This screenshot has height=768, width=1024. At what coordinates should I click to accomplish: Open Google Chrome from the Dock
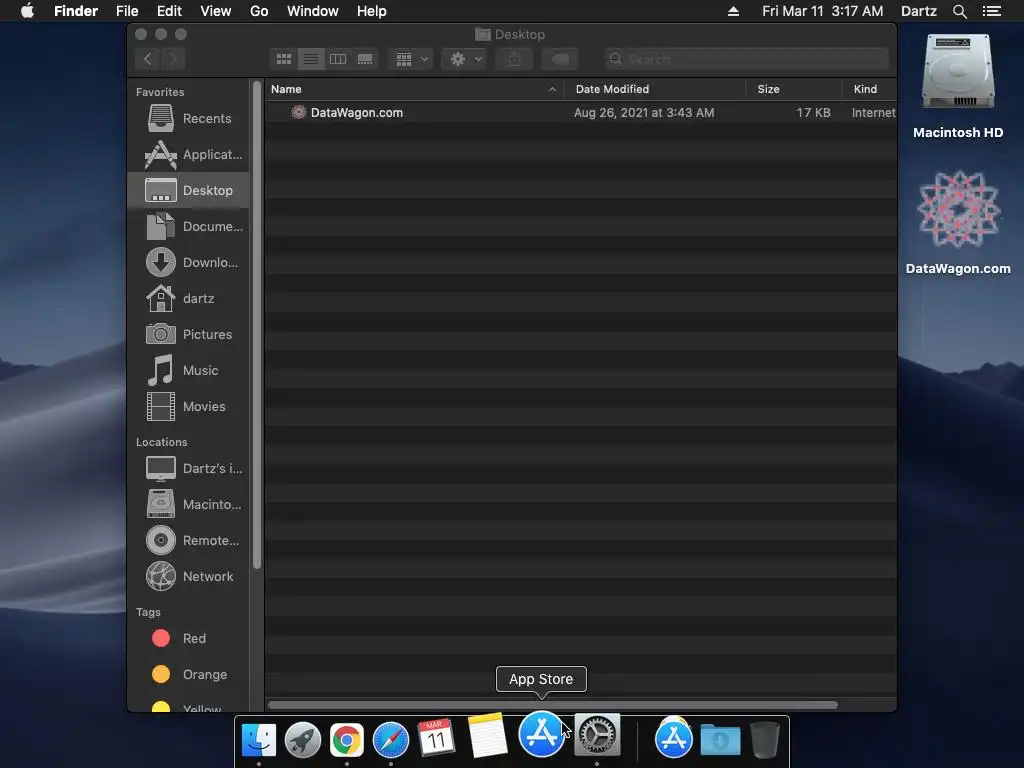[x=347, y=740]
